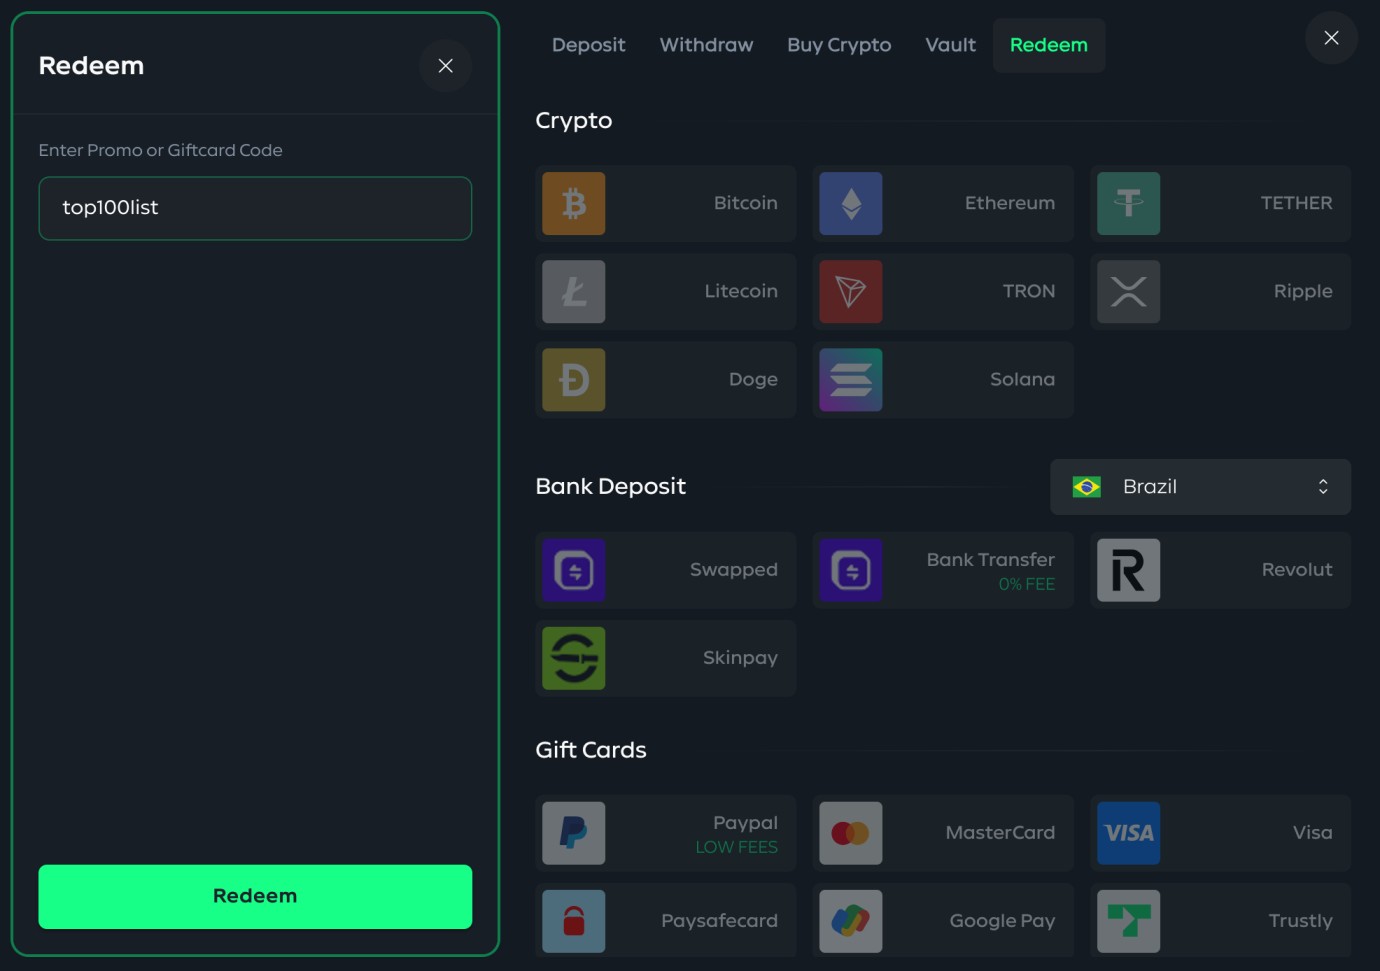Click the 0% FEE label
The height and width of the screenshot is (971, 1380).
(1027, 584)
